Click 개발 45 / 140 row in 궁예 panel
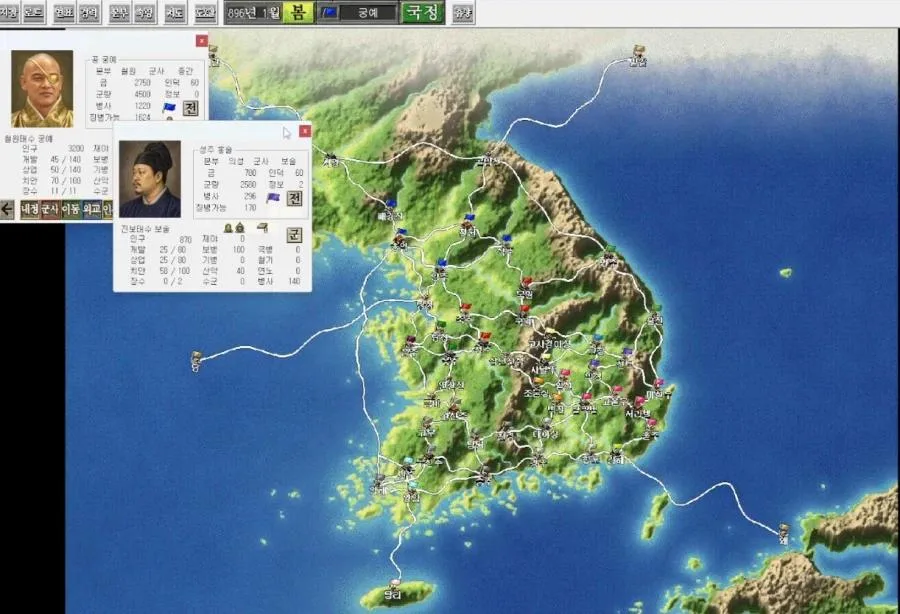The image size is (900, 614). 52,159
